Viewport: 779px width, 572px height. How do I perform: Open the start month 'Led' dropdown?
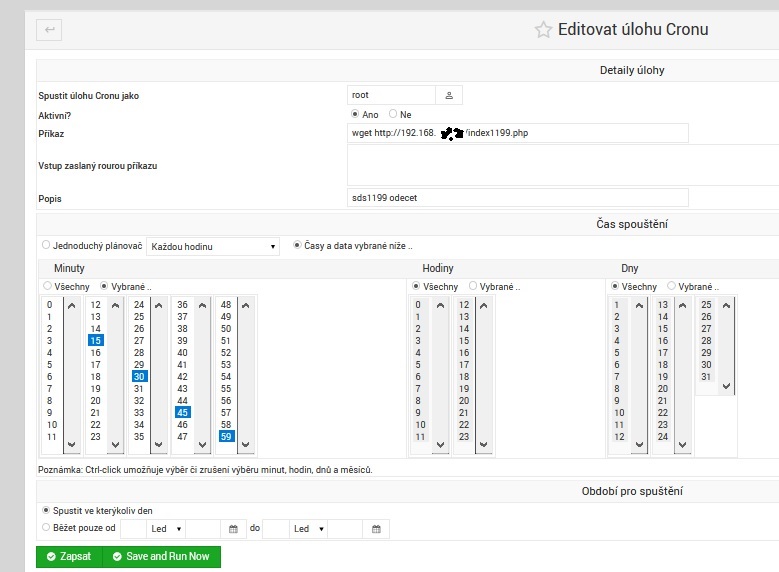(x=165, y=529)
